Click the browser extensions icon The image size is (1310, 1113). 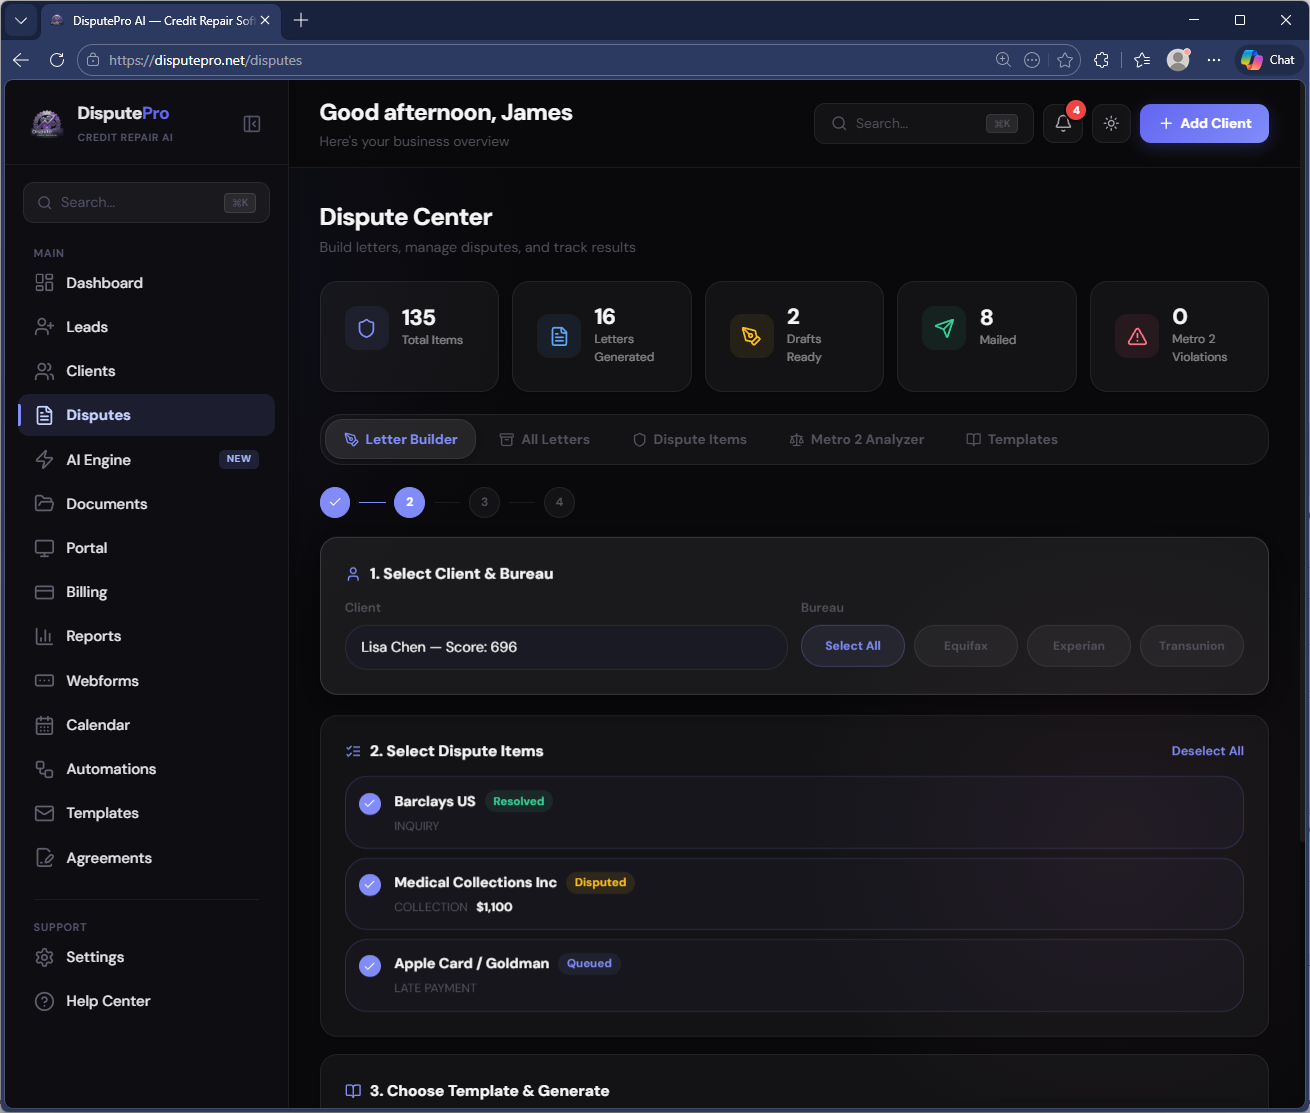pyautogui.click(x=1101, y=60)
